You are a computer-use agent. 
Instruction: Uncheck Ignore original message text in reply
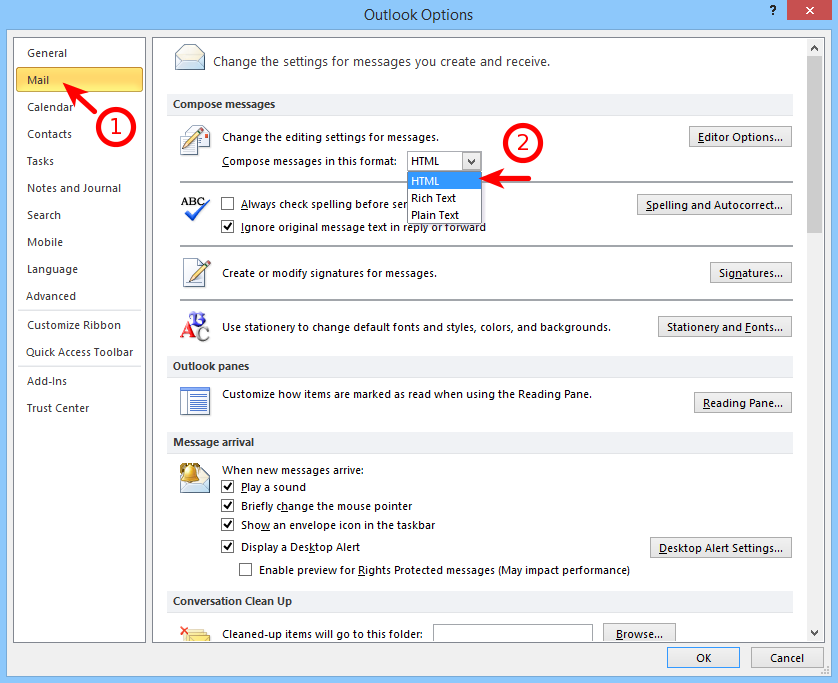click(228, 227)
